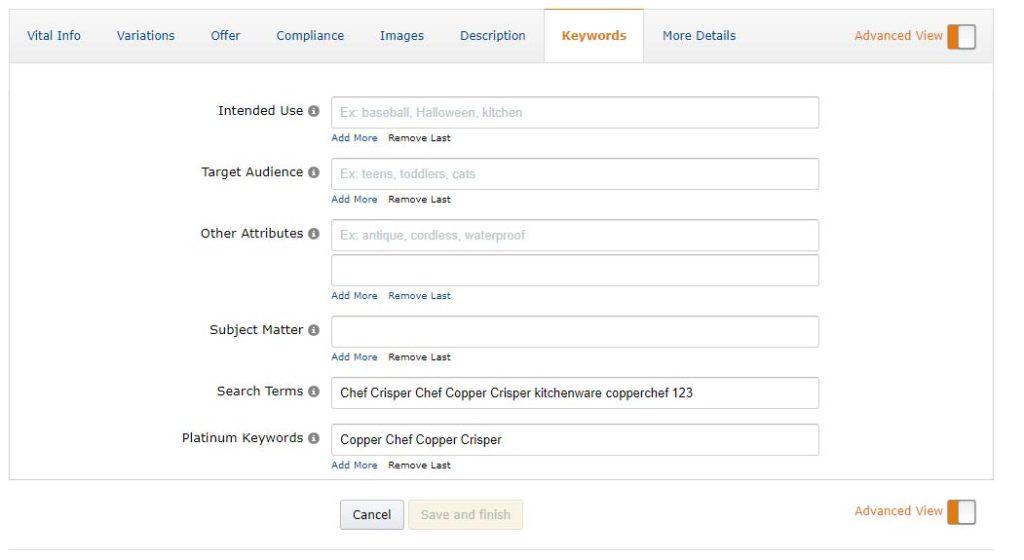Add More under Other Attributes
Screen dimensions: 1024x560
(354, 296)
